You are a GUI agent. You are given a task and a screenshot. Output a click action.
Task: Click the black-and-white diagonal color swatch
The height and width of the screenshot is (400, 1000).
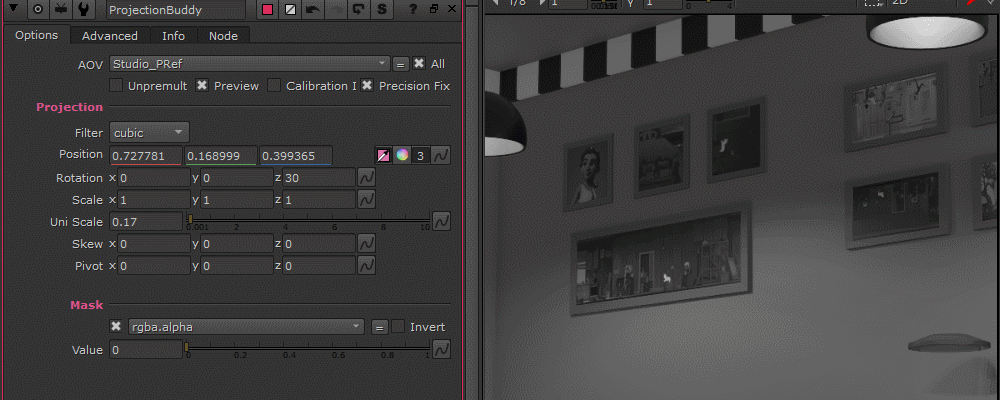tap(290, 10)
